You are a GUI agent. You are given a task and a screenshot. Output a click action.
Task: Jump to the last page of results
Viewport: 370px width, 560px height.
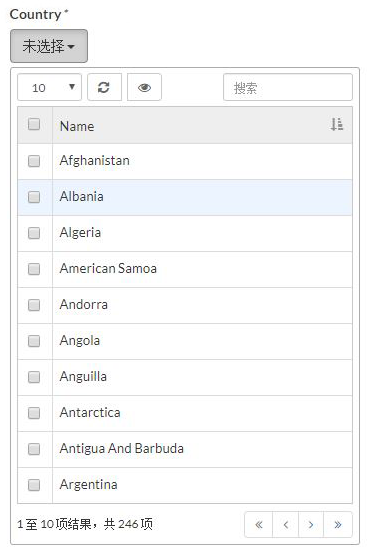point(338,524)
